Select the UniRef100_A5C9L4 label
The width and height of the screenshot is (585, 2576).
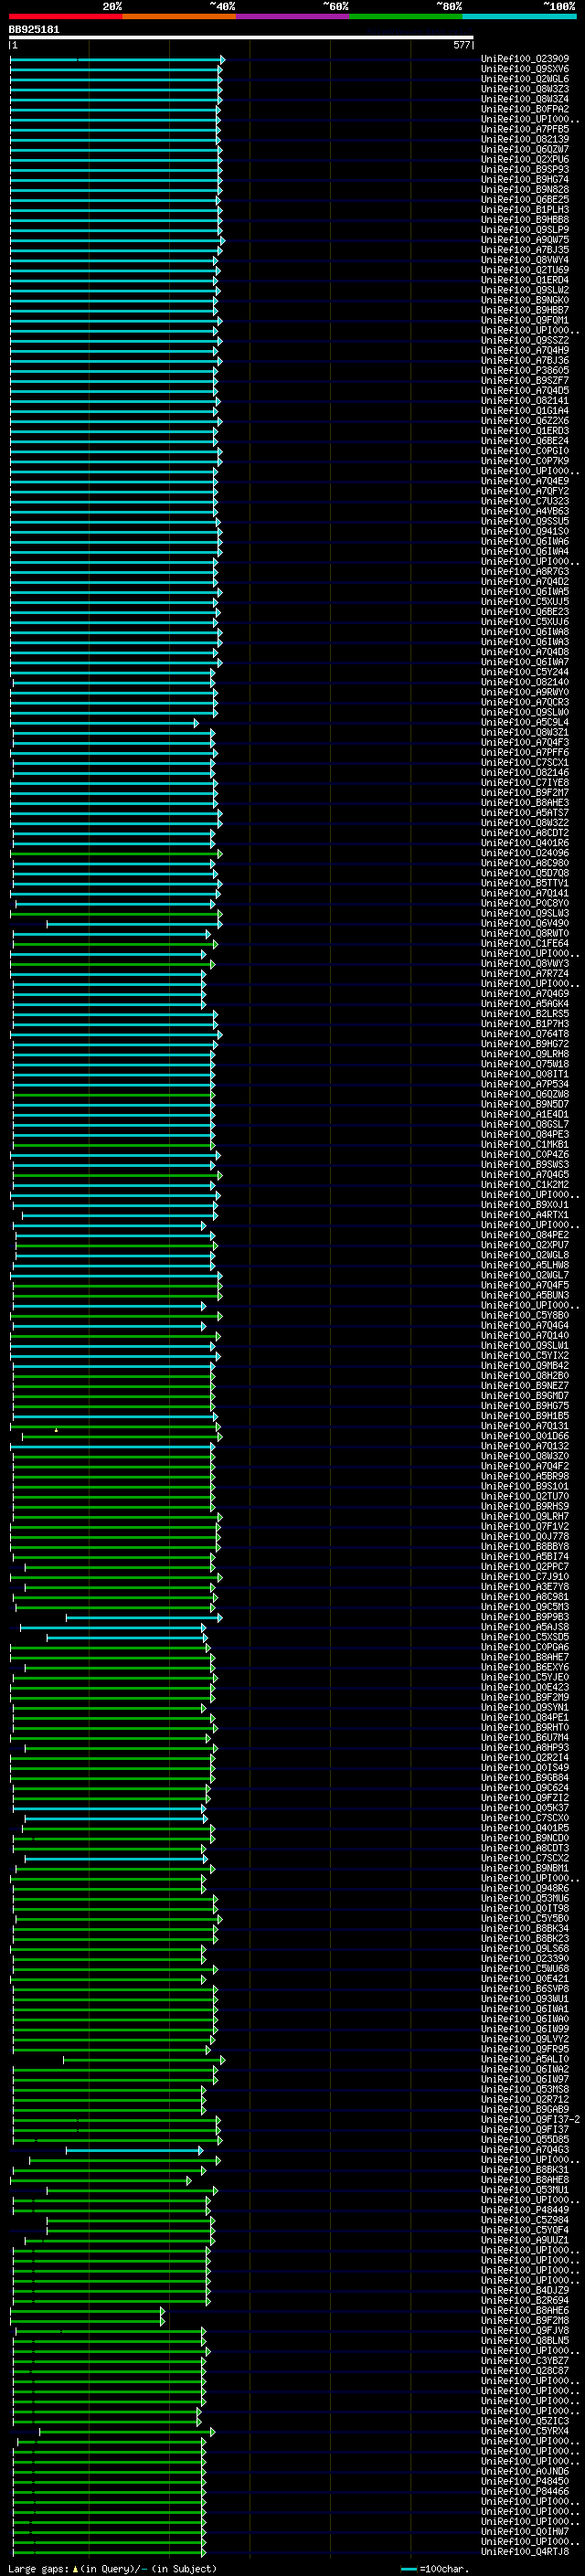[x=525, y=722]
